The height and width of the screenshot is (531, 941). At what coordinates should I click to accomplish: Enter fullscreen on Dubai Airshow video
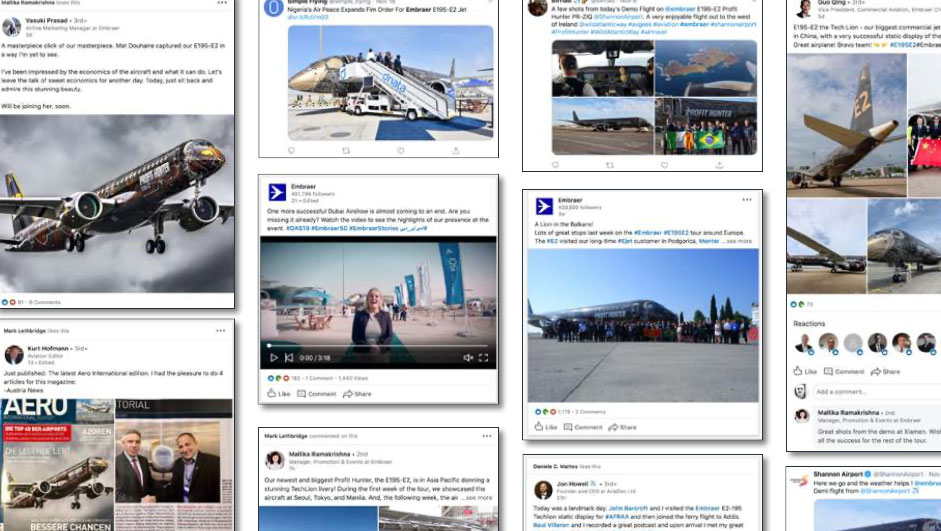pos(484,358)
